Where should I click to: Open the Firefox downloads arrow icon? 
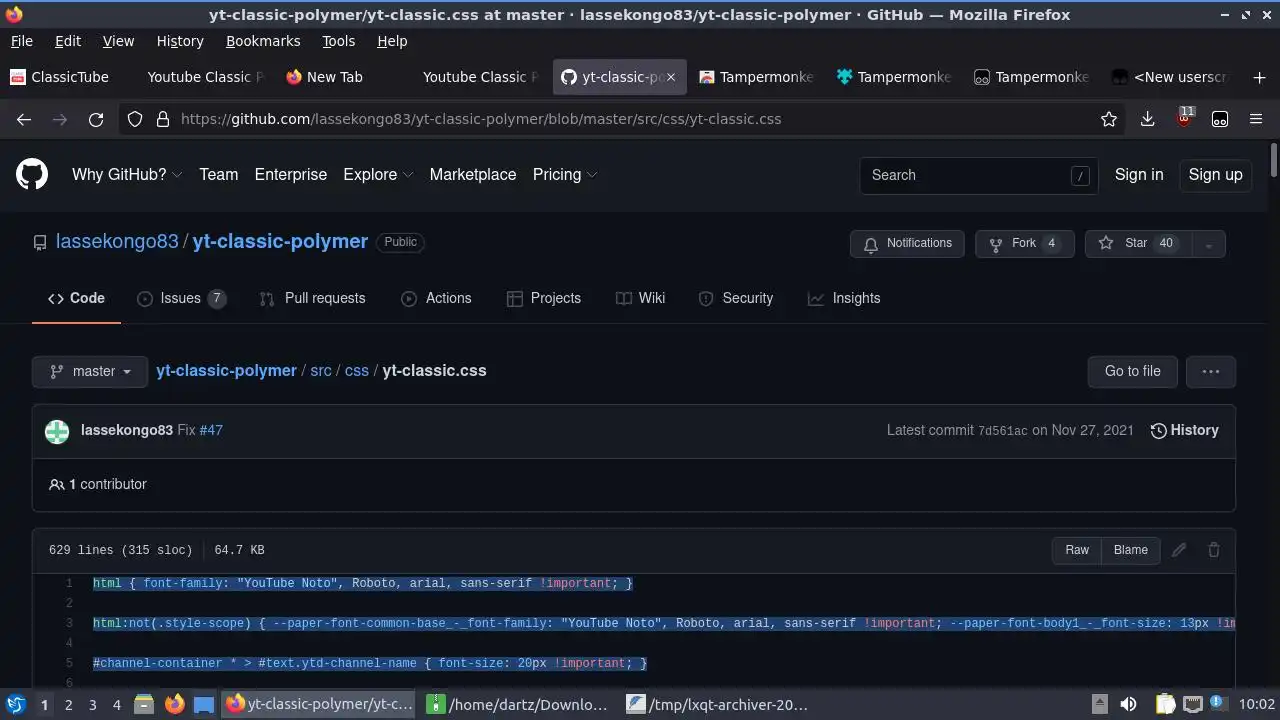pos(1147,119)
